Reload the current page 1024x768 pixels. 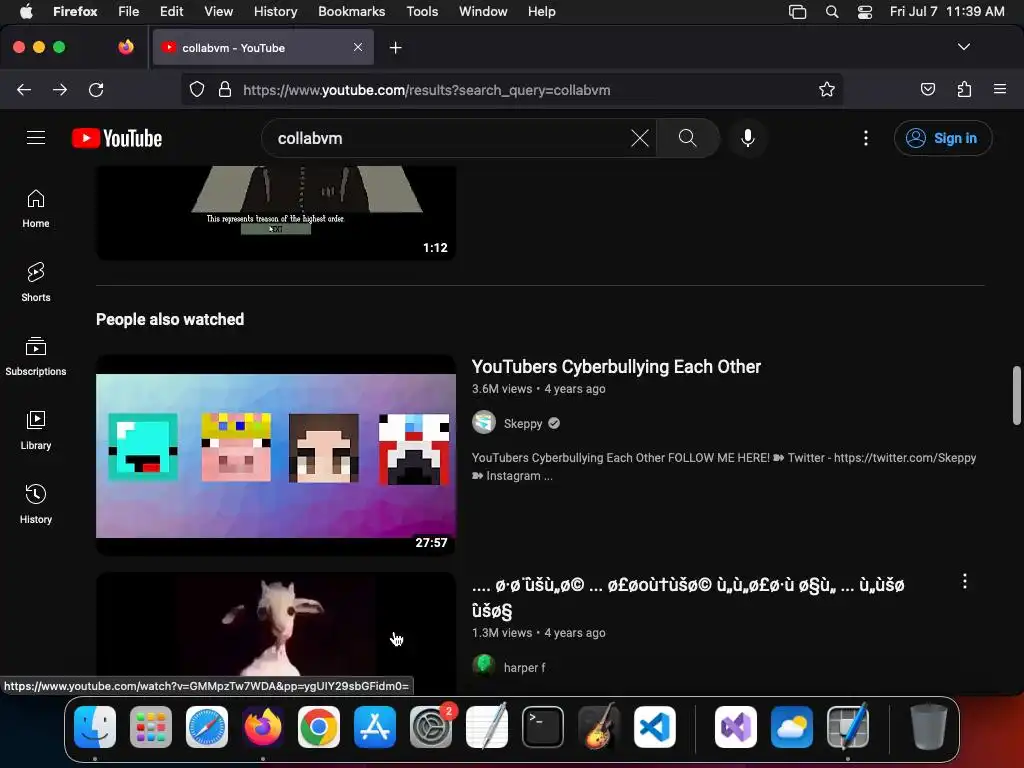[x=96, y=89]
